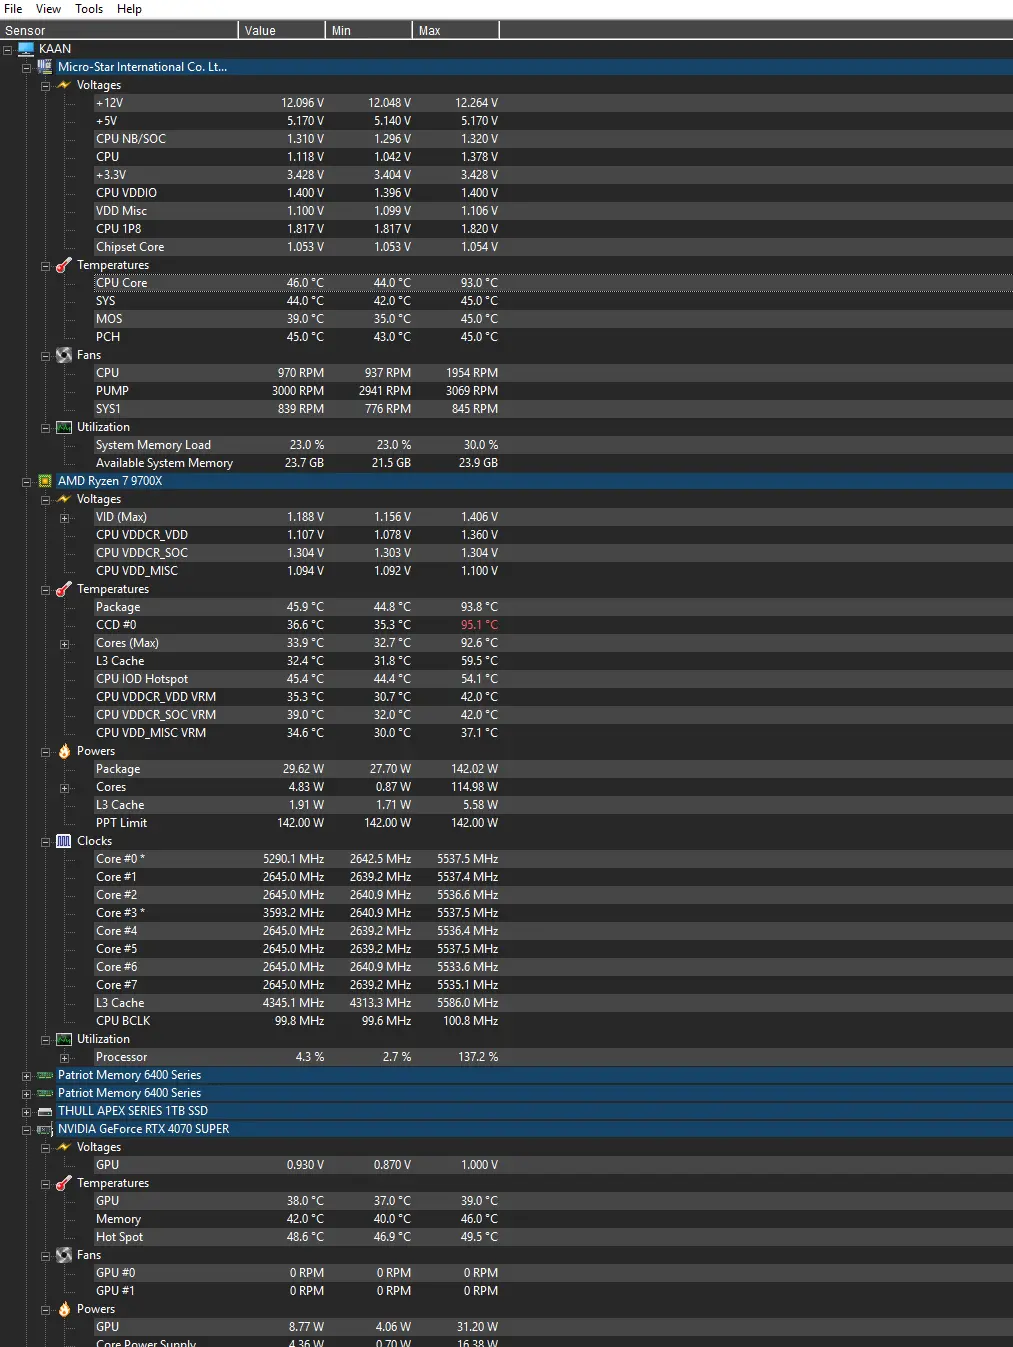Open the View menu
The height and width of the screenshot is (1347, 1013).
pos(48,9)
